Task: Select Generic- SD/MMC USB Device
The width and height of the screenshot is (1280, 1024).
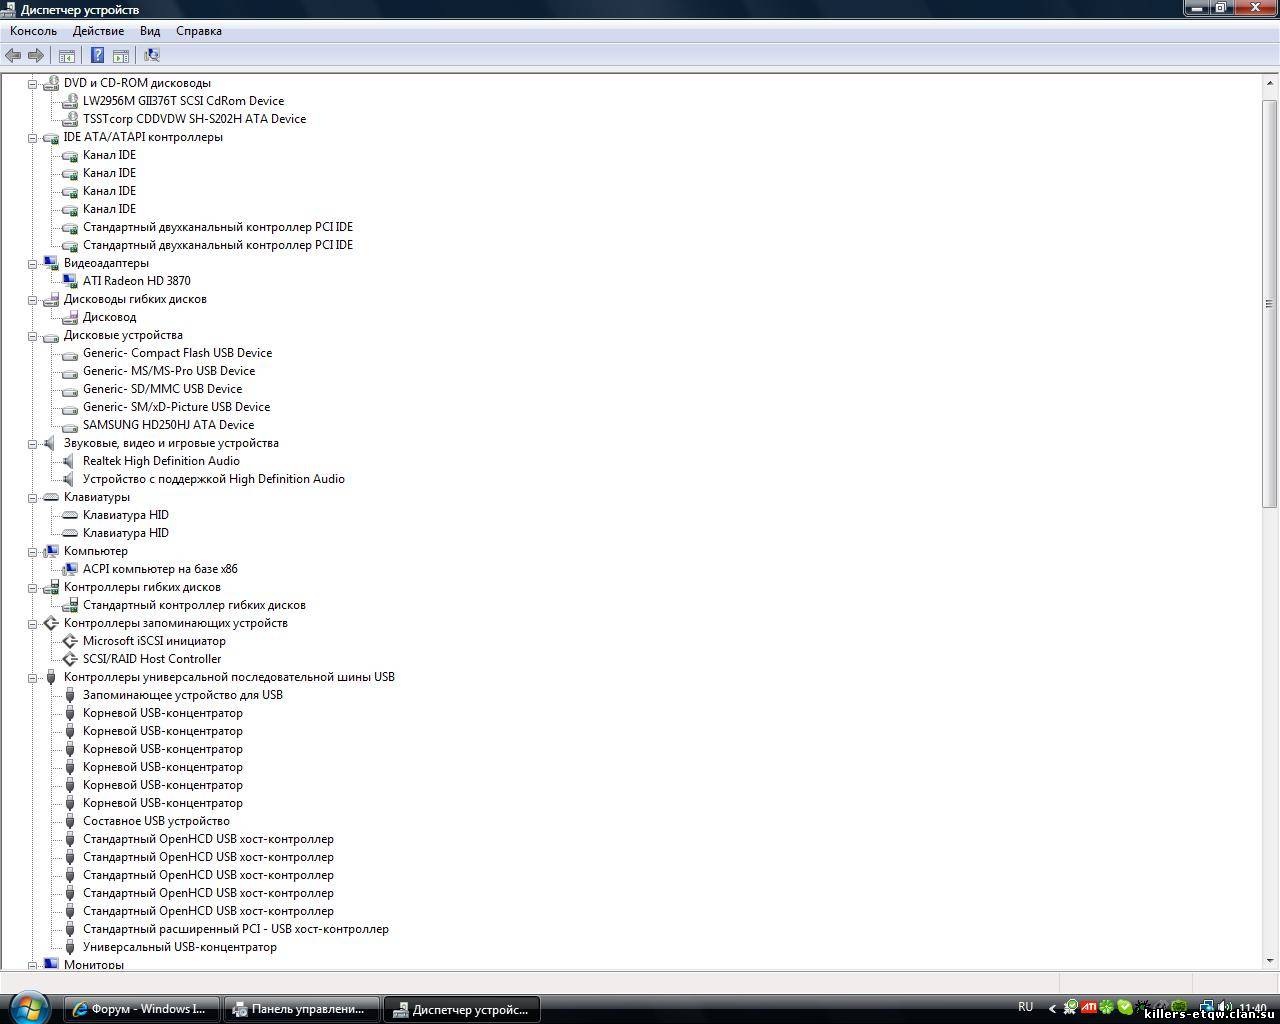Action: [x=162, y=389]
